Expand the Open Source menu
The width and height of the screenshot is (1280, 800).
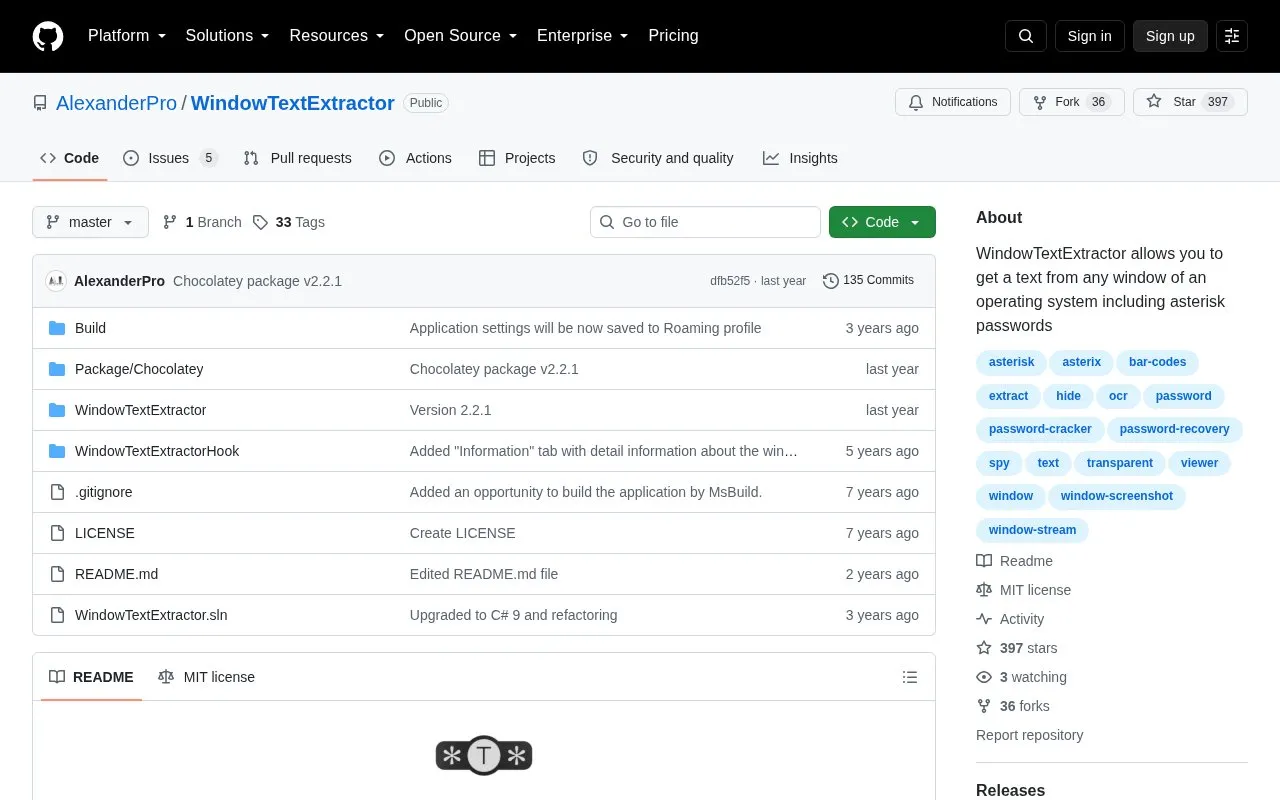(461, 36)
